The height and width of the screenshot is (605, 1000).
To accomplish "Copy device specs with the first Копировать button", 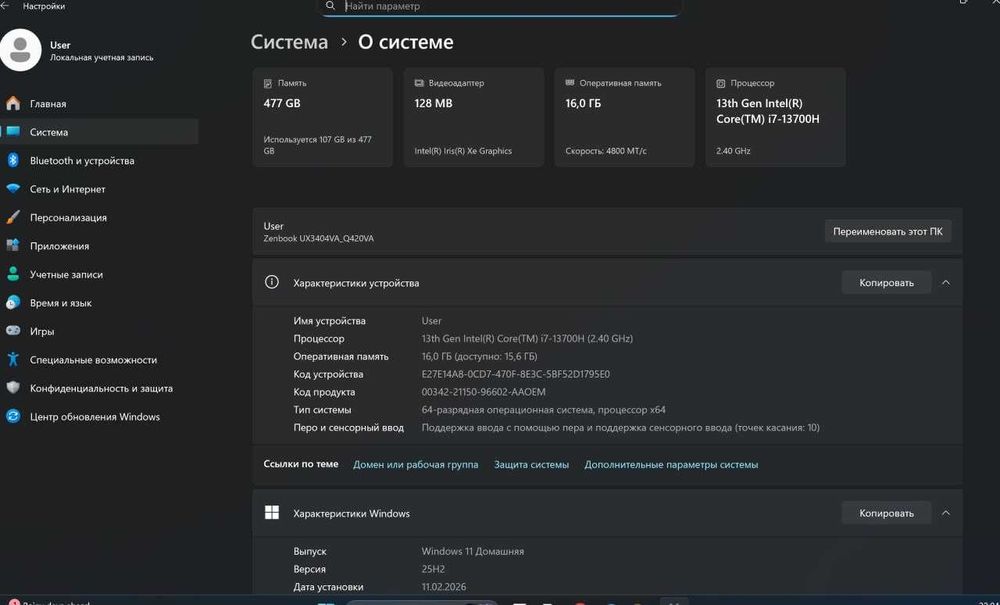I will click(x=886, y=282).
